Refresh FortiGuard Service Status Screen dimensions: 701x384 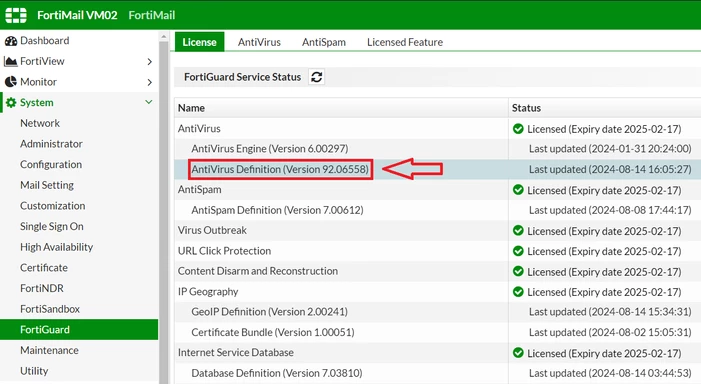(x=317, y=77)
